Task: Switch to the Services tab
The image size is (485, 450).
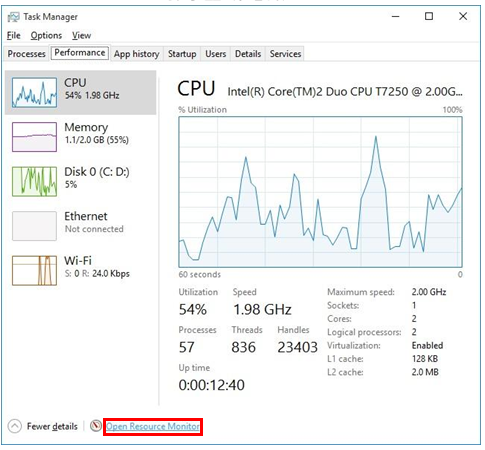Action: tap(285, 54)
